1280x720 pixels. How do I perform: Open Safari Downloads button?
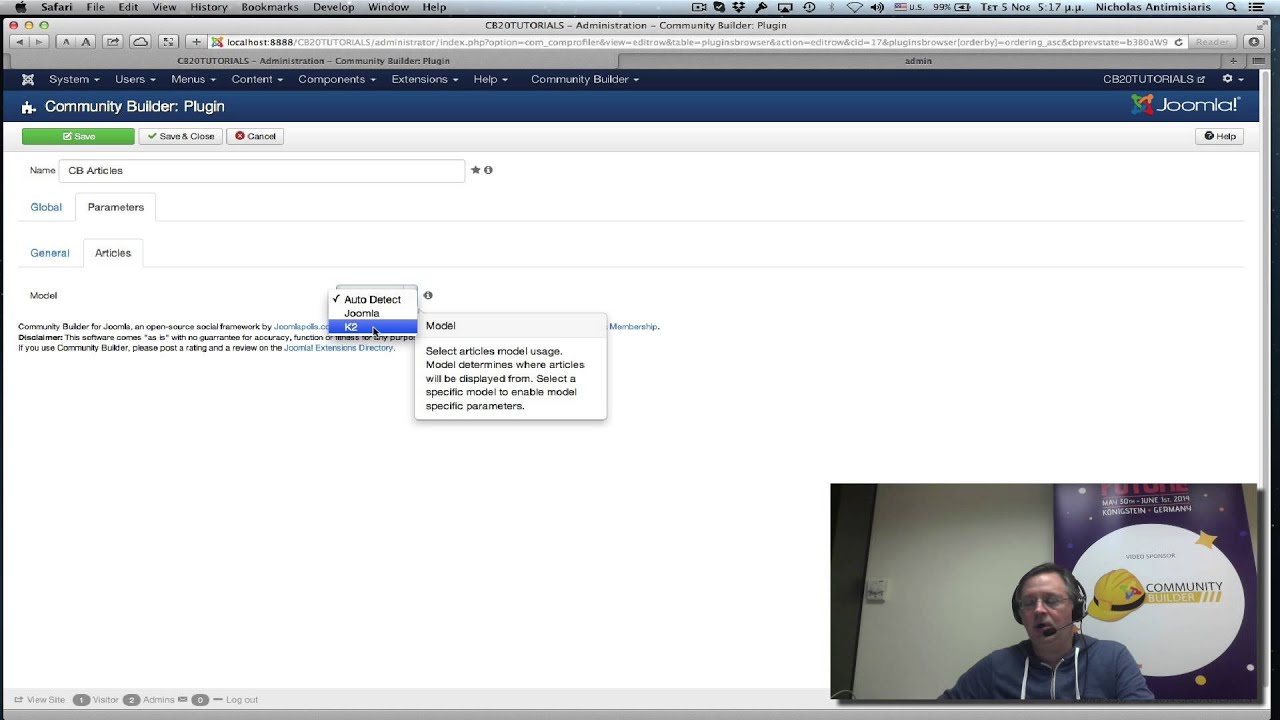[1255, 42]
